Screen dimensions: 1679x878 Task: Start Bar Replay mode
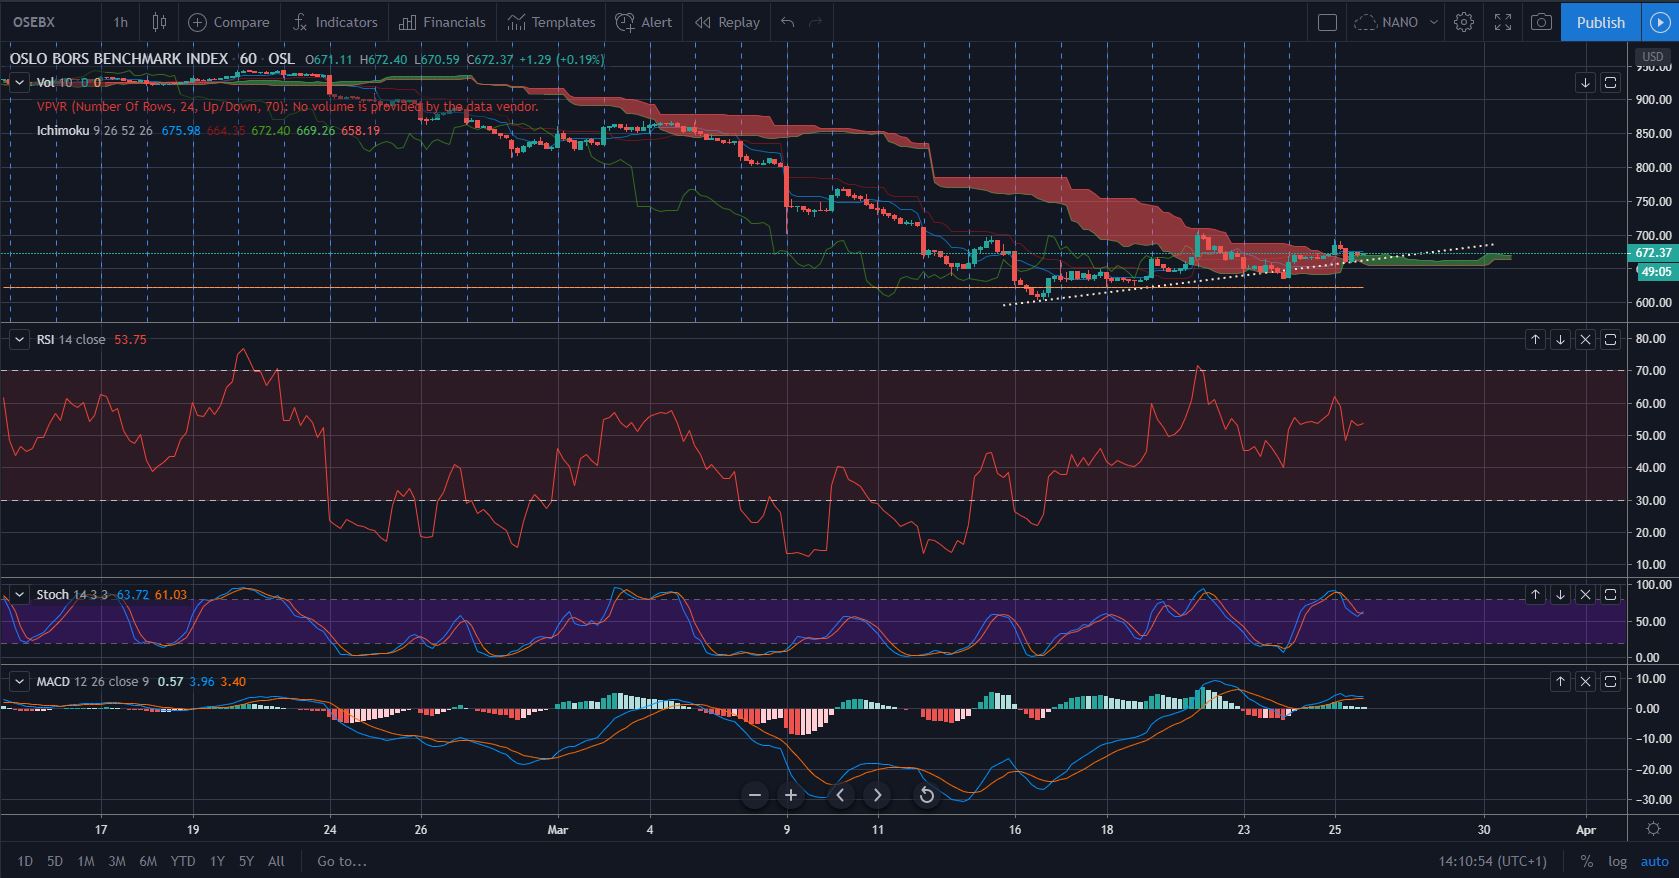pyautogui.click(x=727, y=22)
